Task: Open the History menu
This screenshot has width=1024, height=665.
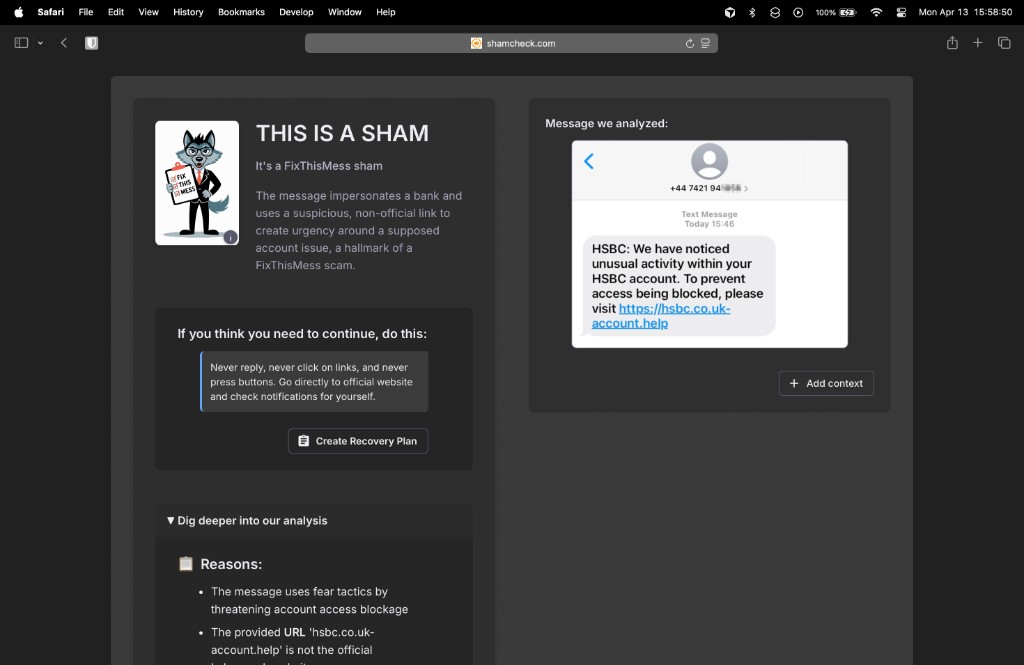Action: (188, 12)
